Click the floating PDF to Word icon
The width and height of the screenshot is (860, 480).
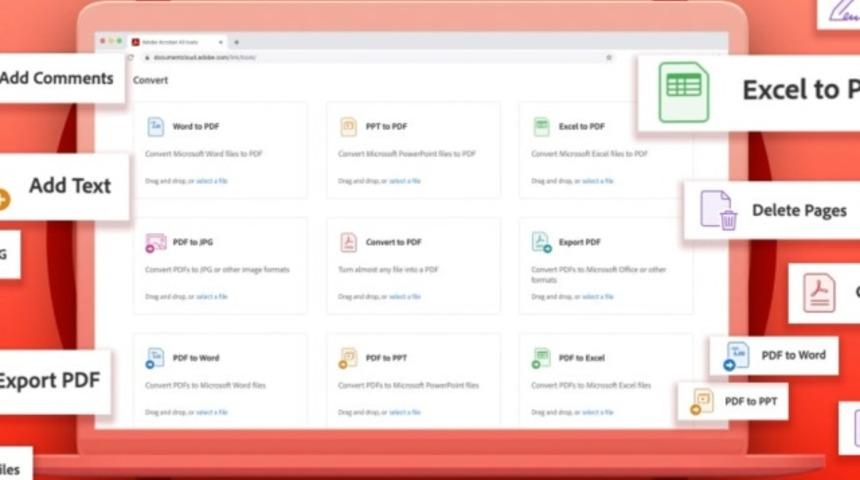pyautogui.click(x=737, y=356)
